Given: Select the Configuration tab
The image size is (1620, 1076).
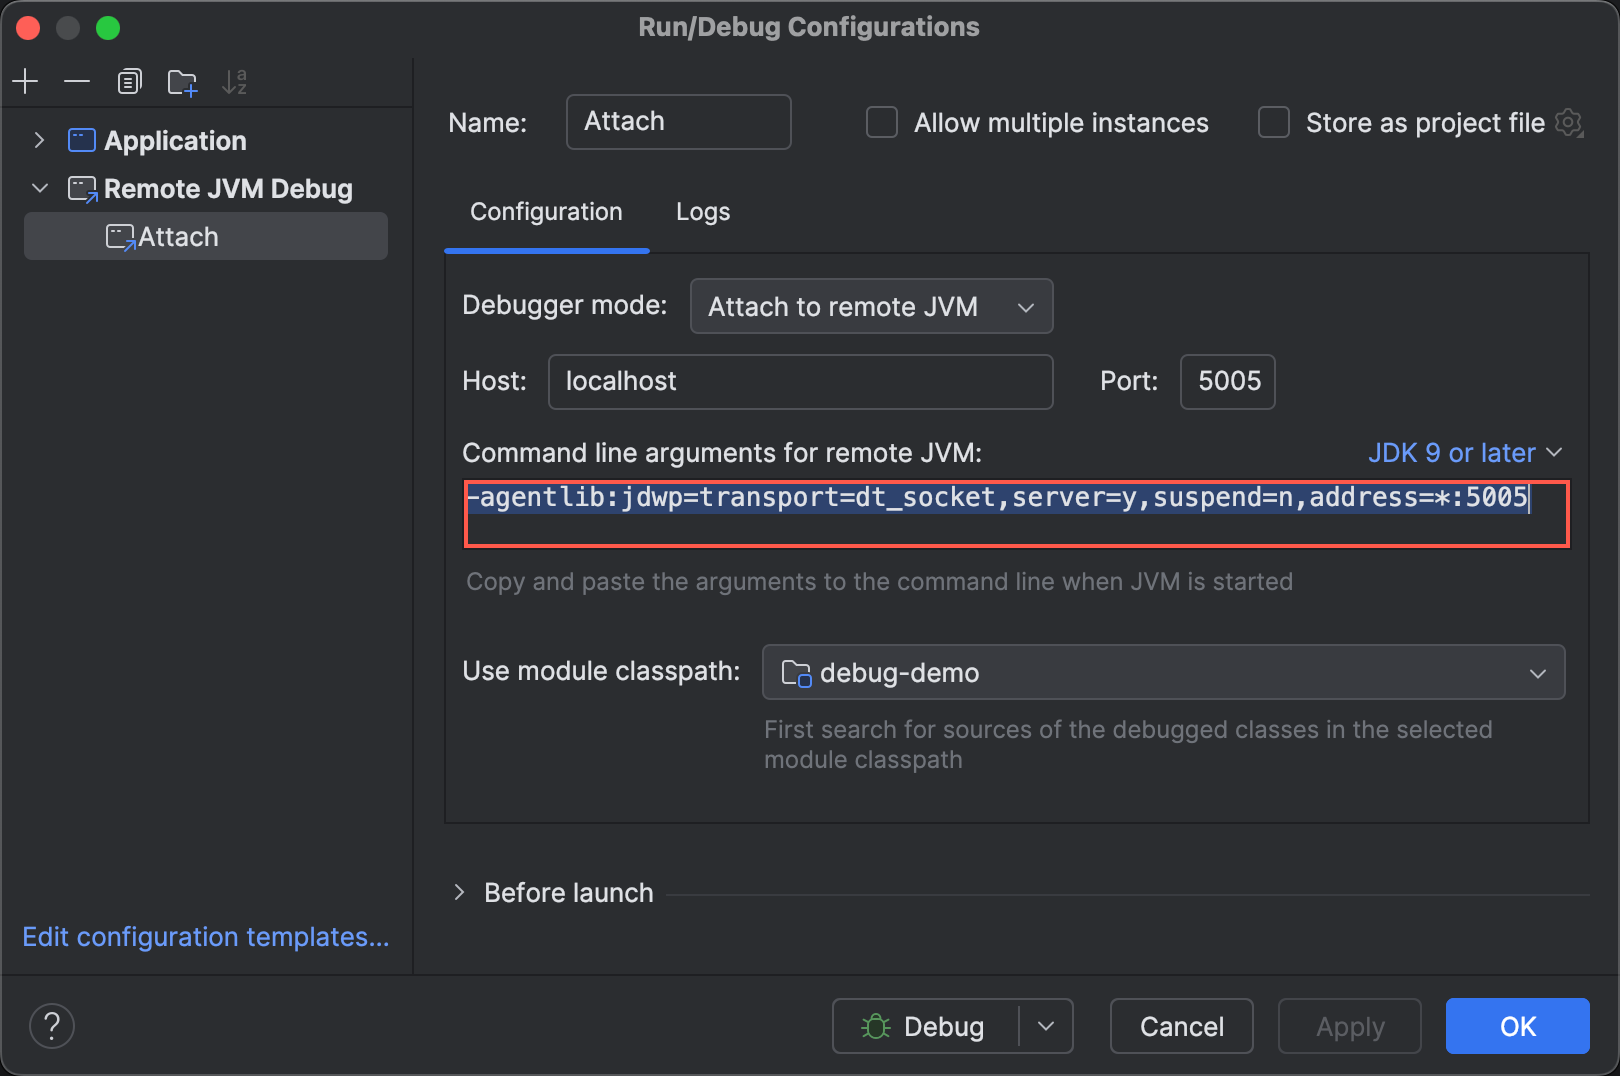Looking at the screenshot, I should click(546, 212).
